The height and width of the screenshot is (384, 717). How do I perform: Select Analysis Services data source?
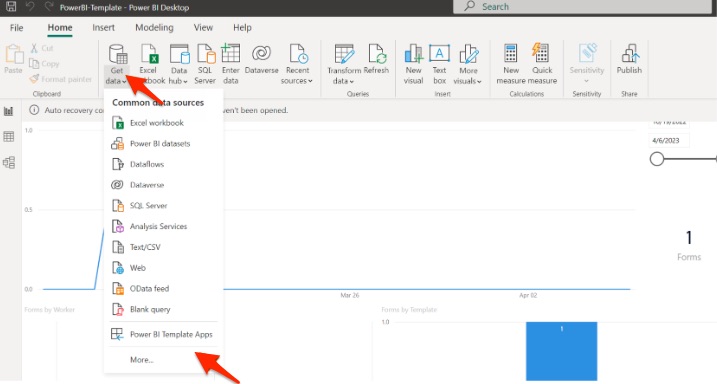click(164, 226)
